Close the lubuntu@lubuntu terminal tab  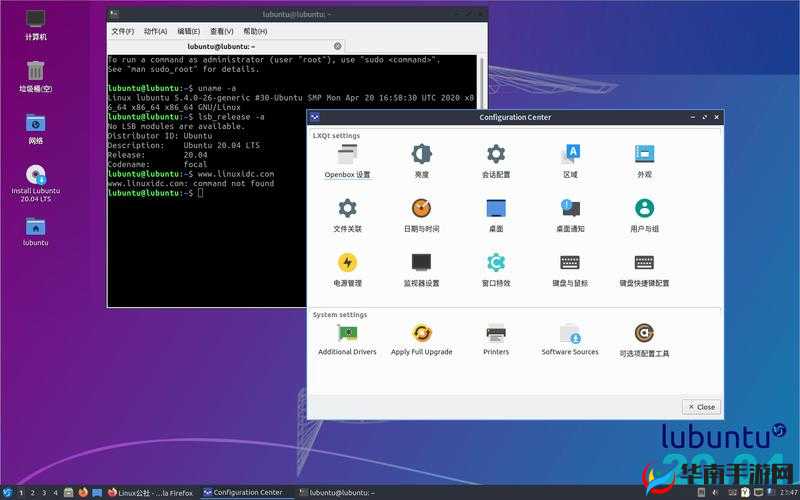click(x=338, y=46)
